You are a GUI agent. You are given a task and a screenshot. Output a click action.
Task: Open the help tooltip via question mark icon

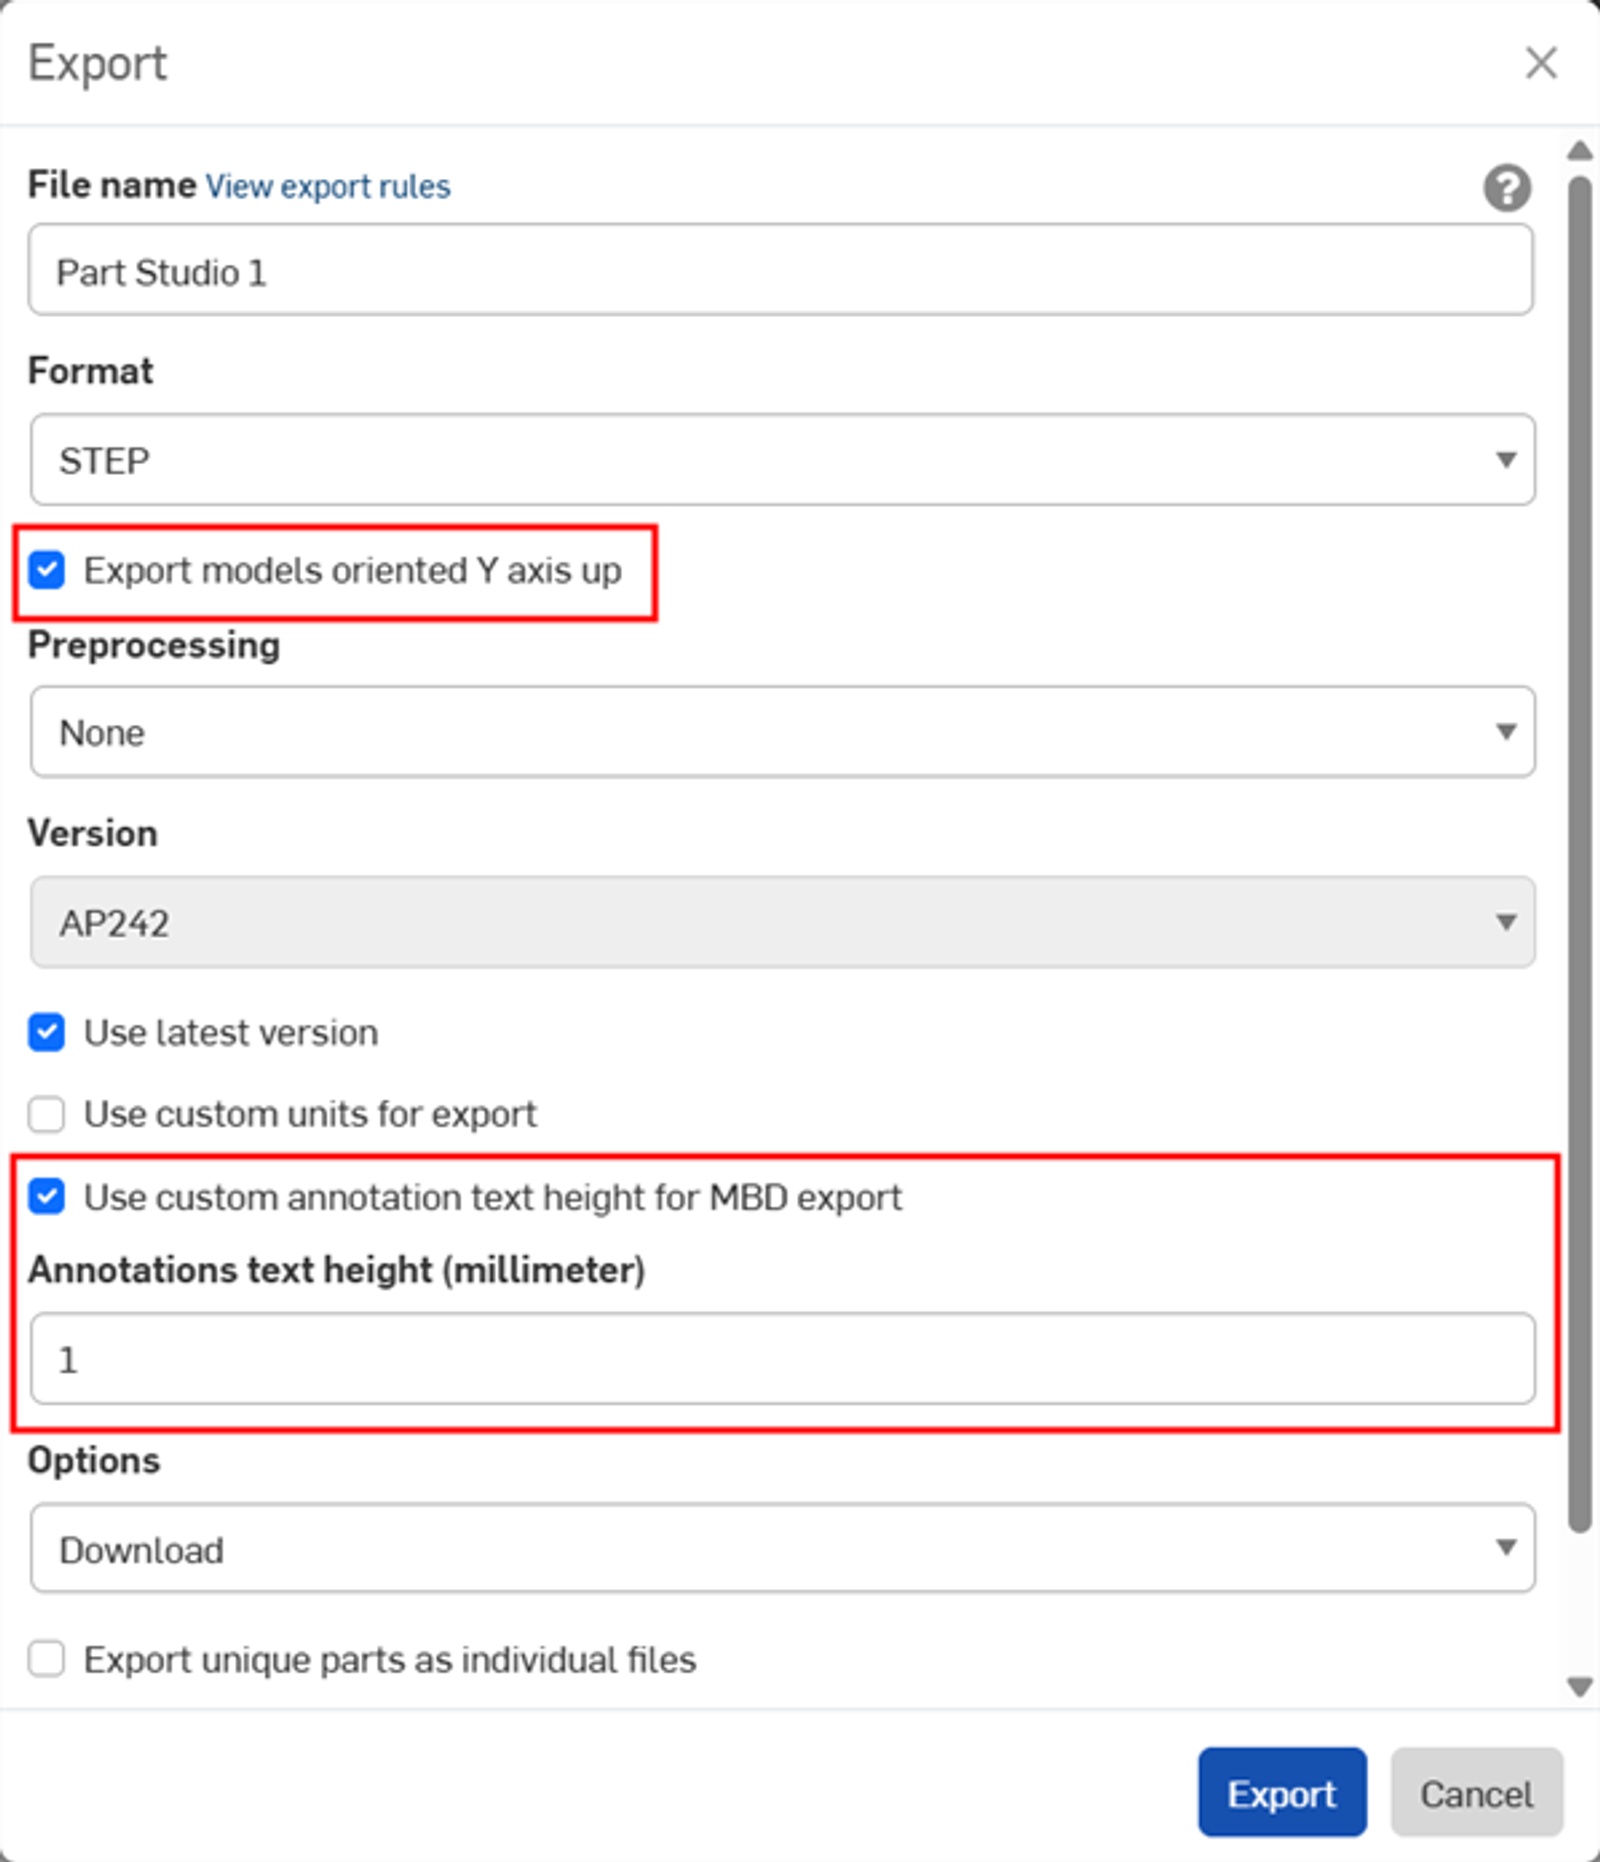[1506, 189]
